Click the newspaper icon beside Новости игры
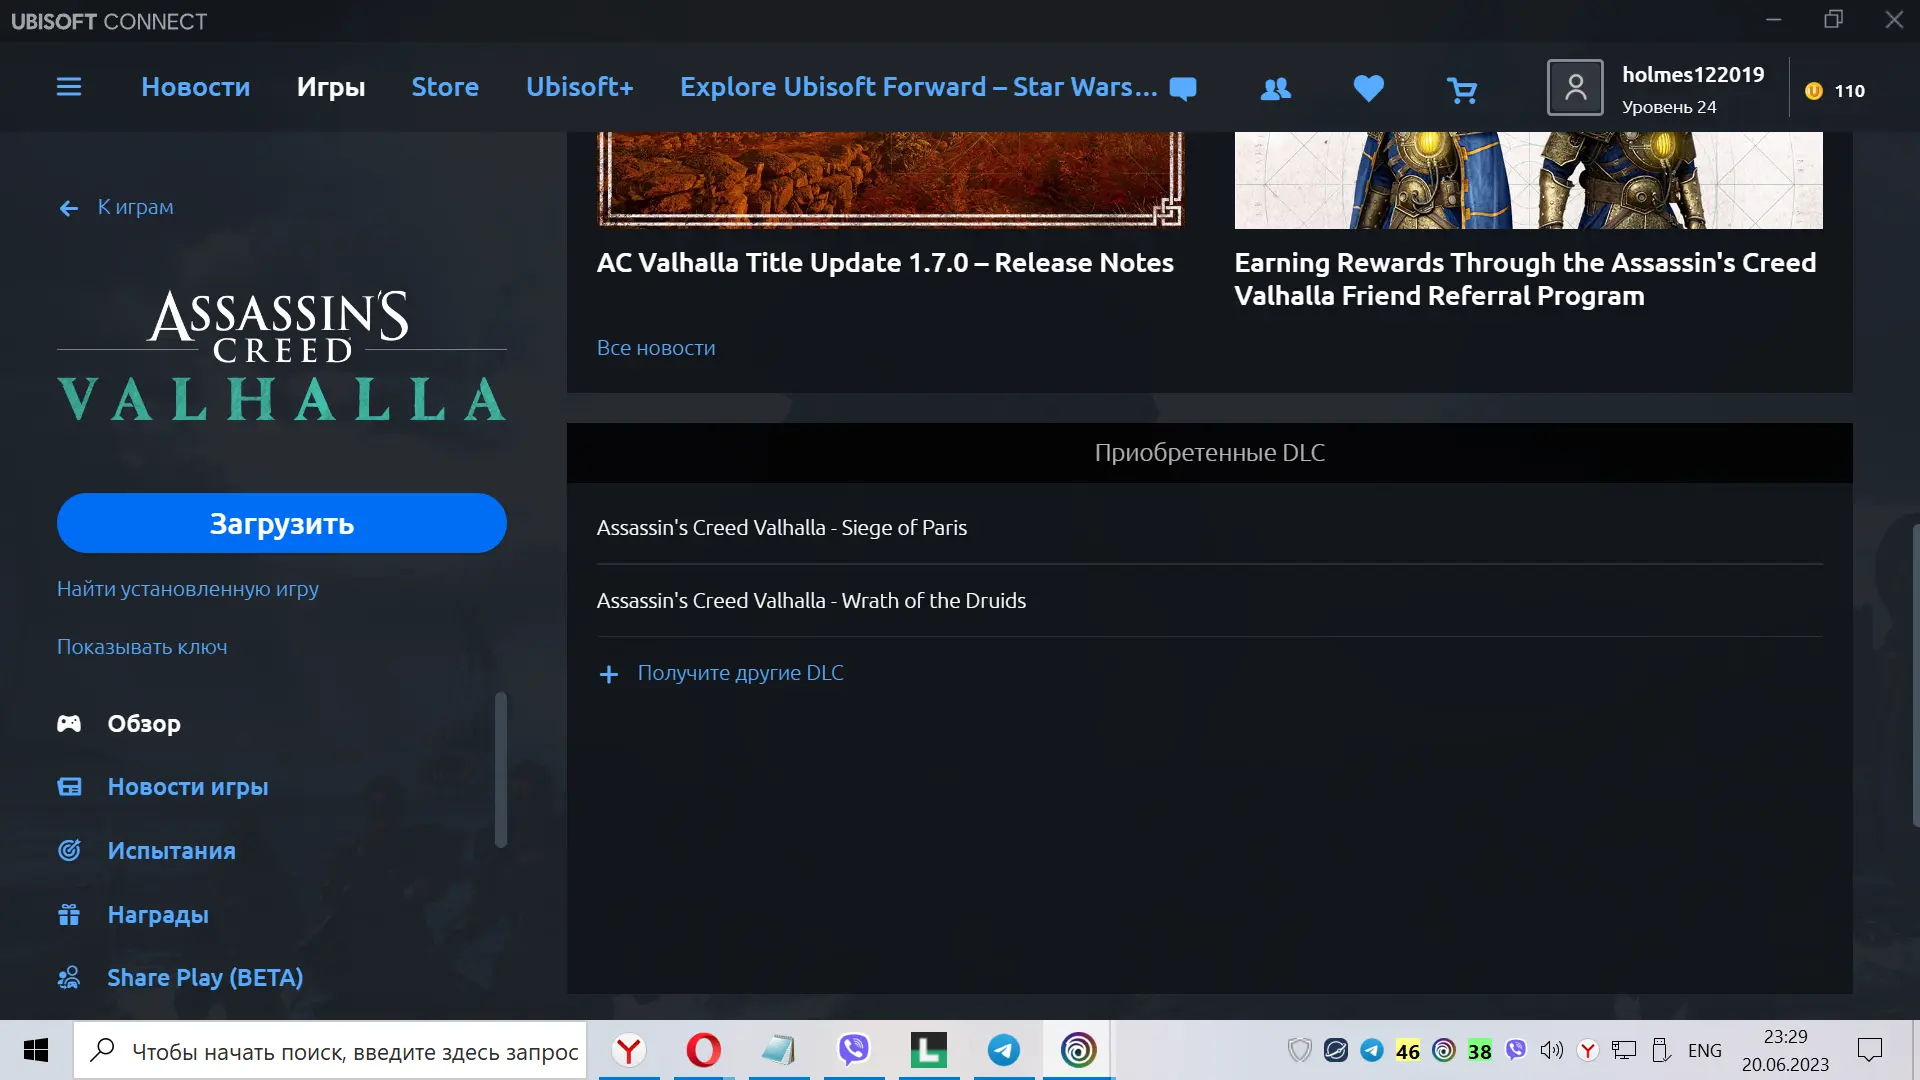The width and height of the screenshot is (1920, 1080). click(x=69, y=787)
